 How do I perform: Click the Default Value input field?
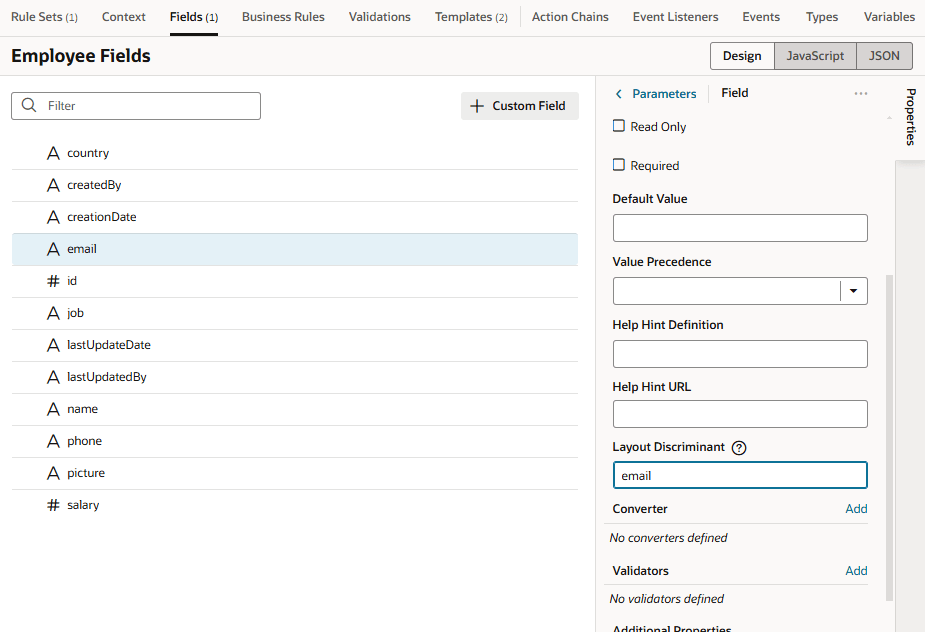pos(739,228)
